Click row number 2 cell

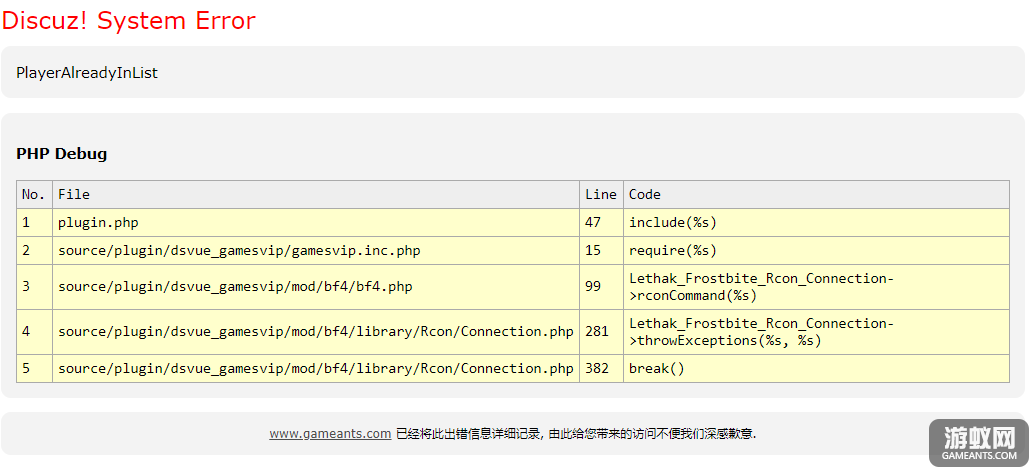tap(34, 251)
